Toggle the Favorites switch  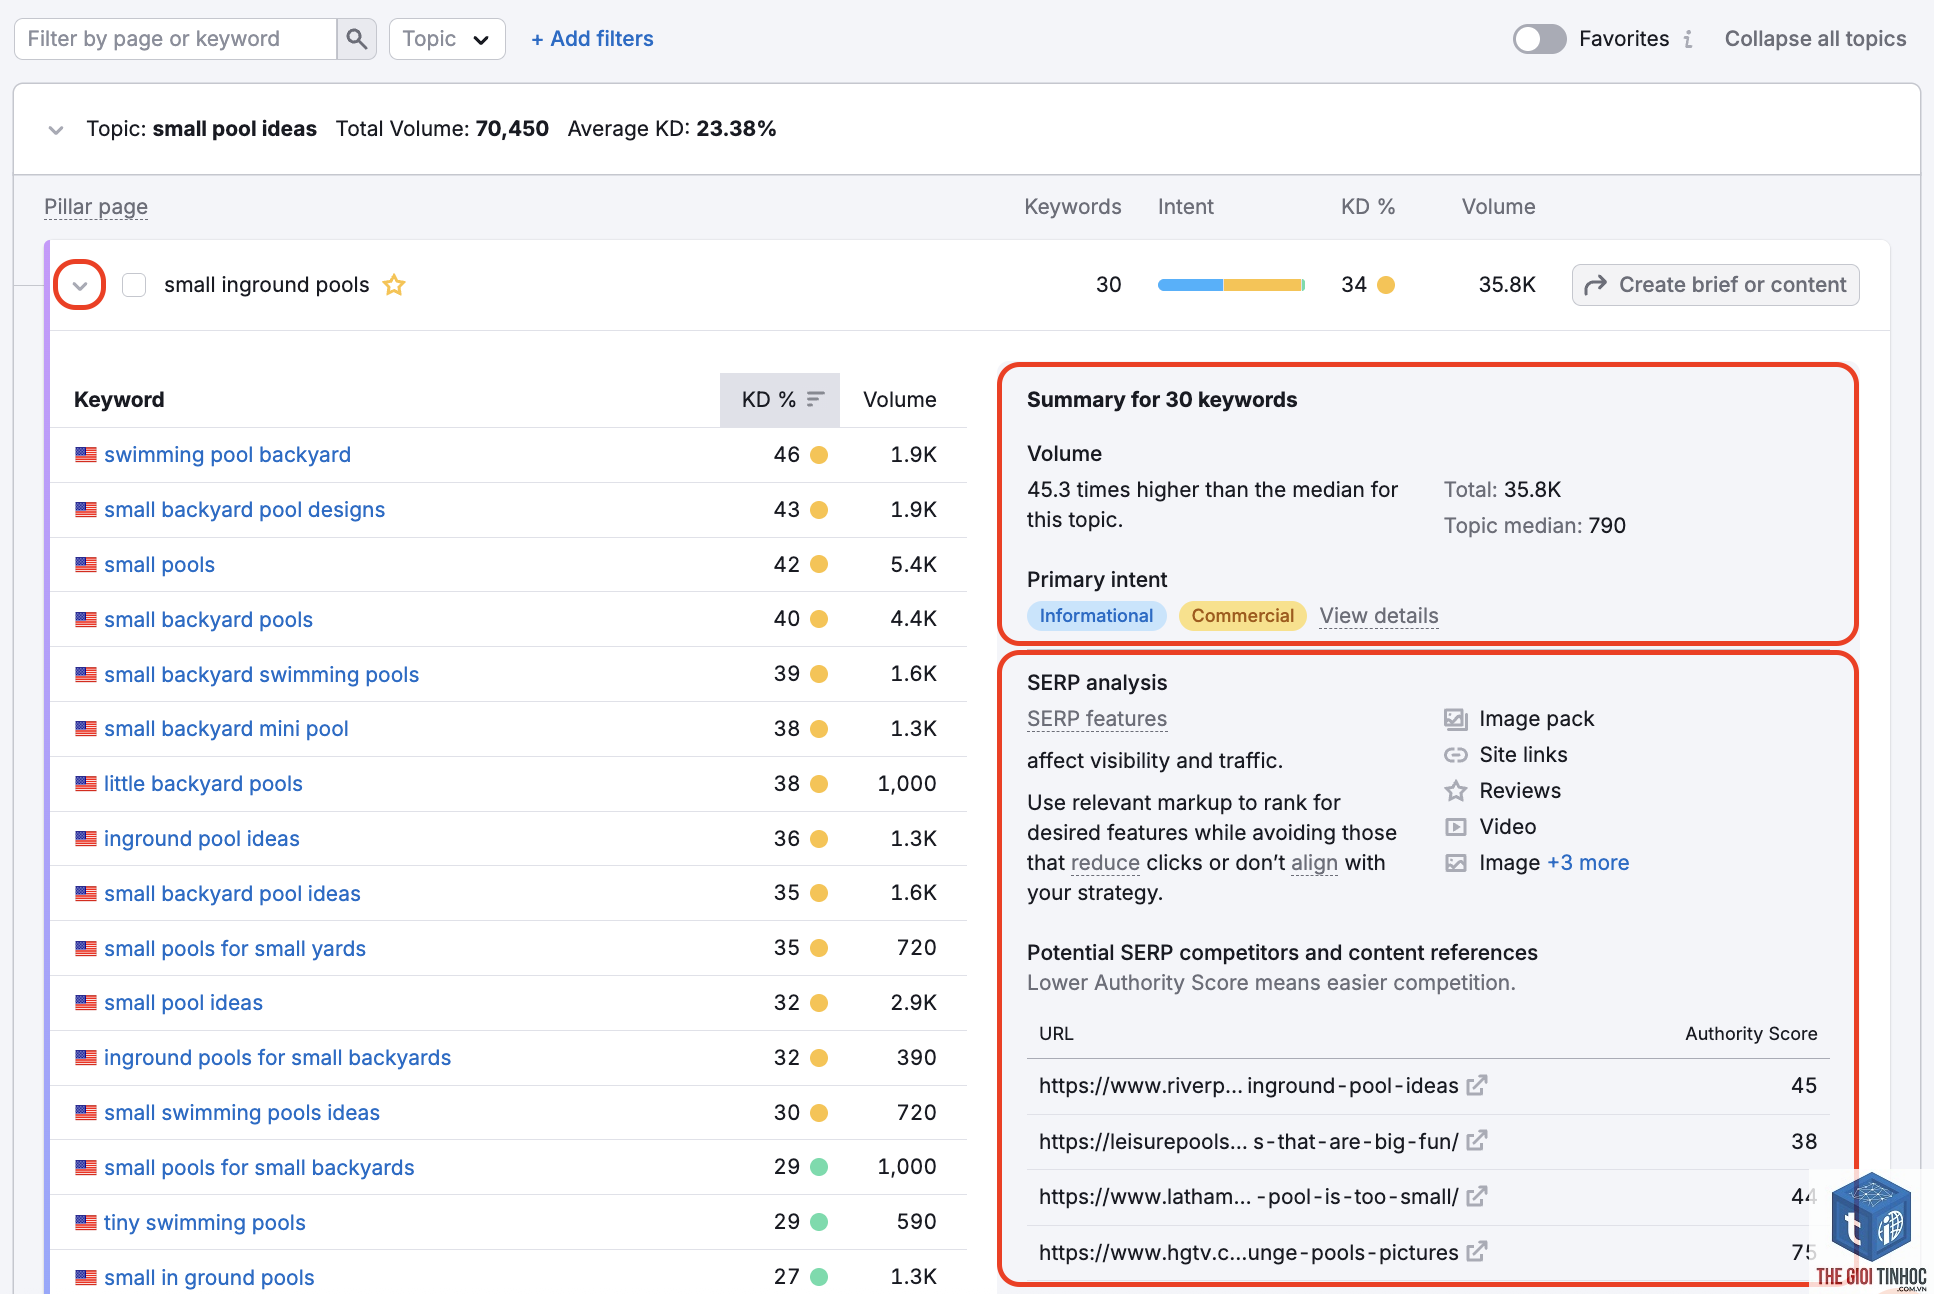coord(1539,39)
